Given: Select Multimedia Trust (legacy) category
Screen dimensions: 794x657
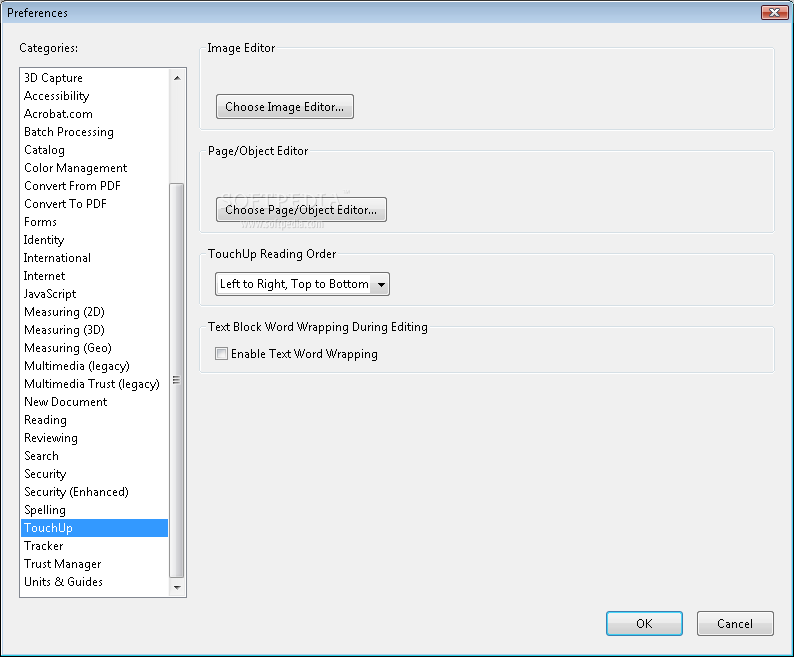Looking at the screenshot, I should pos(94,384).
